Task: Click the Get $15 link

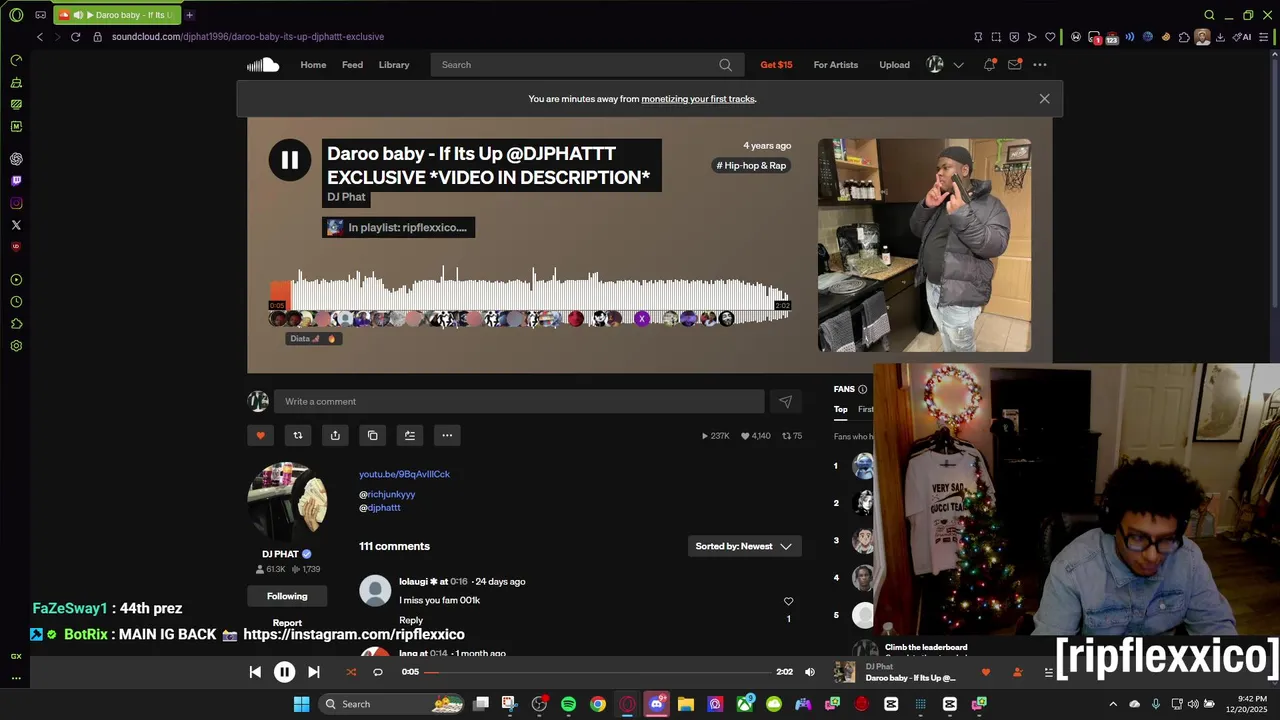Action: tap(776, 65)
